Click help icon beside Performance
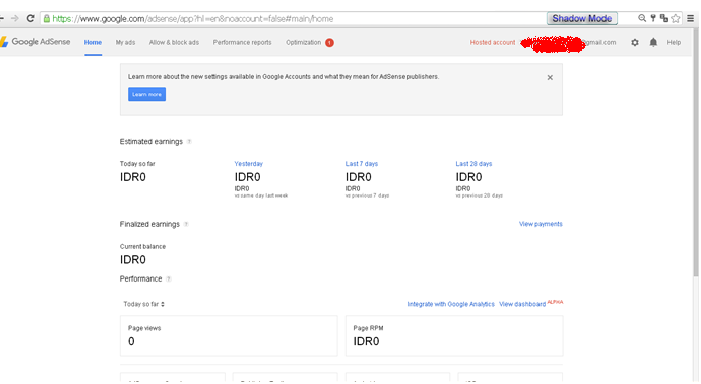Screen dimensions: 701x384 click(x=169, y=279)
